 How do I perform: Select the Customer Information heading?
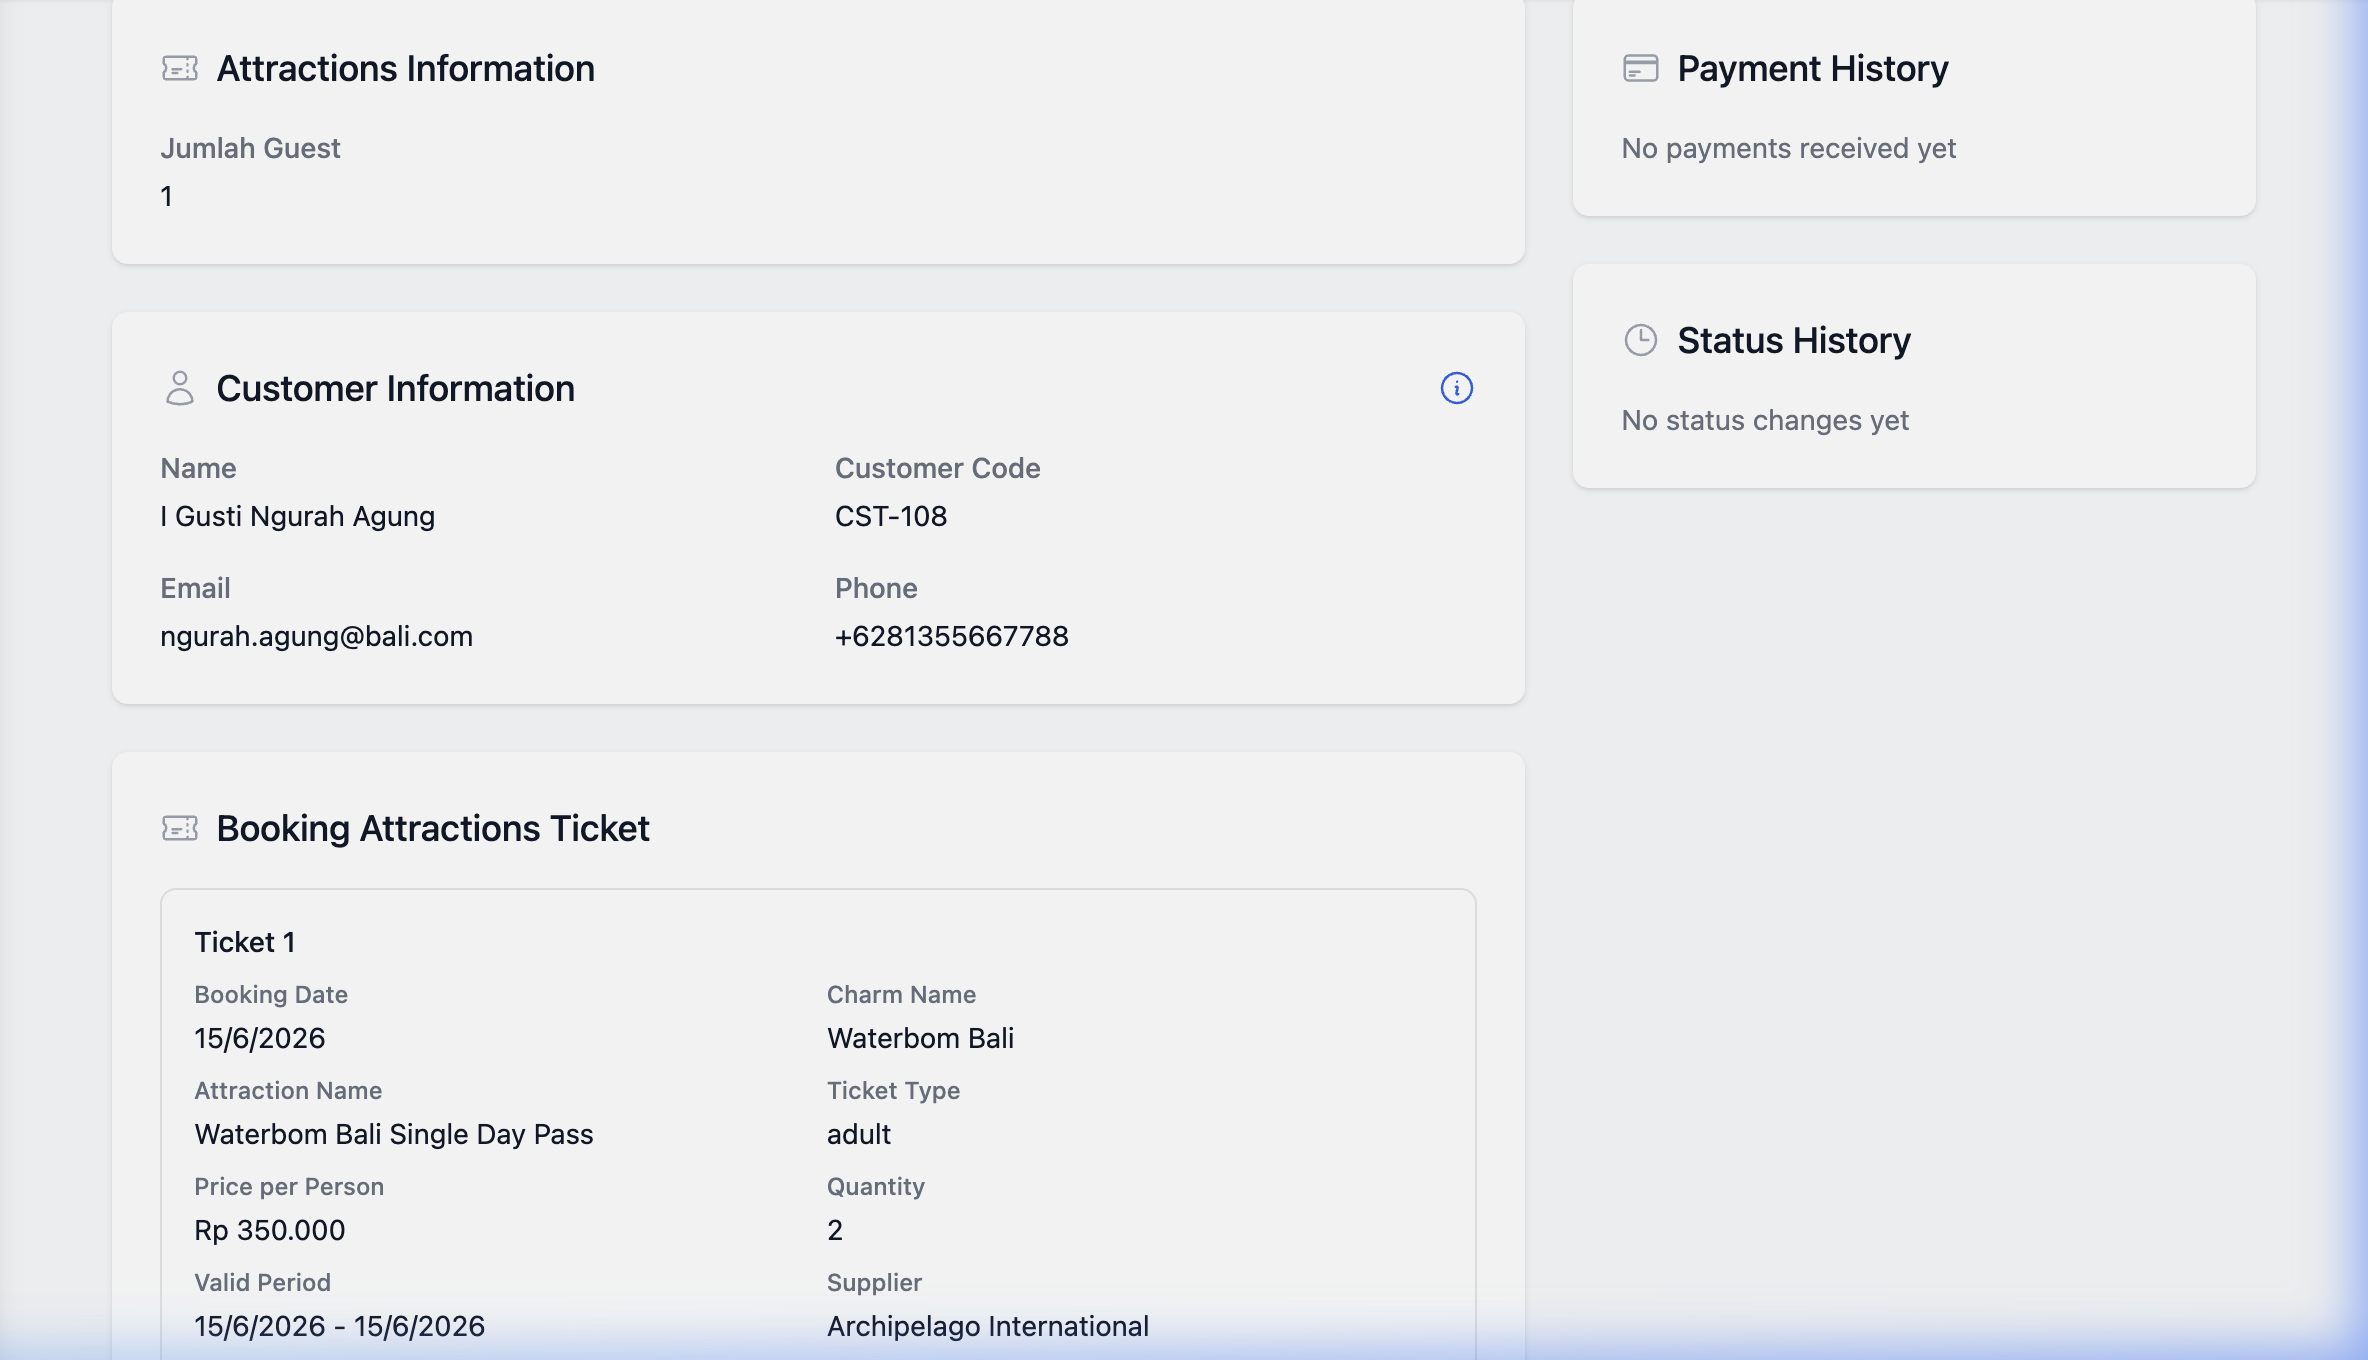click(395, 388)
